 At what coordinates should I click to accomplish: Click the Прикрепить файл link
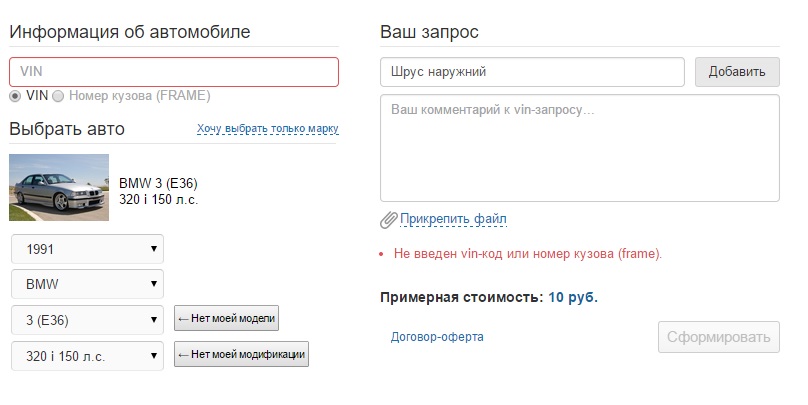coord(453,219)
